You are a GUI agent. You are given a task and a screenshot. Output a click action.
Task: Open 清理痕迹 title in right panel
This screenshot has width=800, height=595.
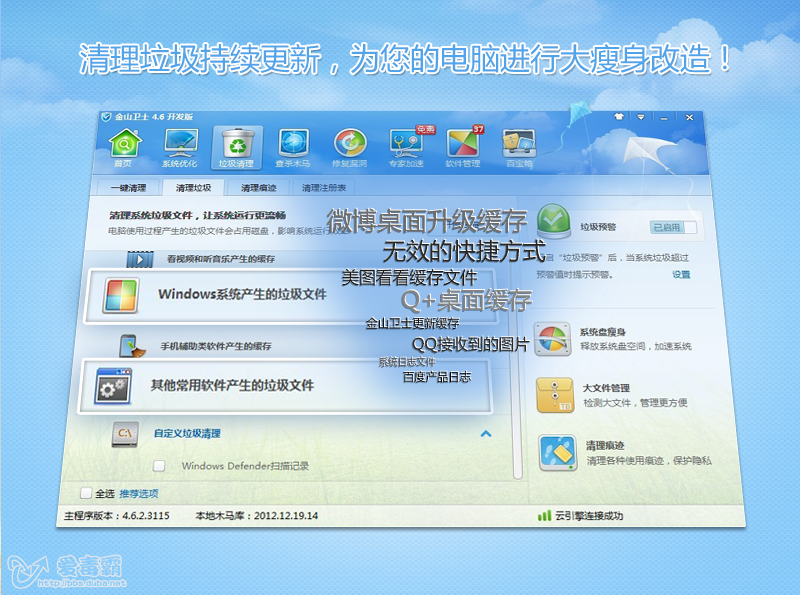click(x=605, y=446)
